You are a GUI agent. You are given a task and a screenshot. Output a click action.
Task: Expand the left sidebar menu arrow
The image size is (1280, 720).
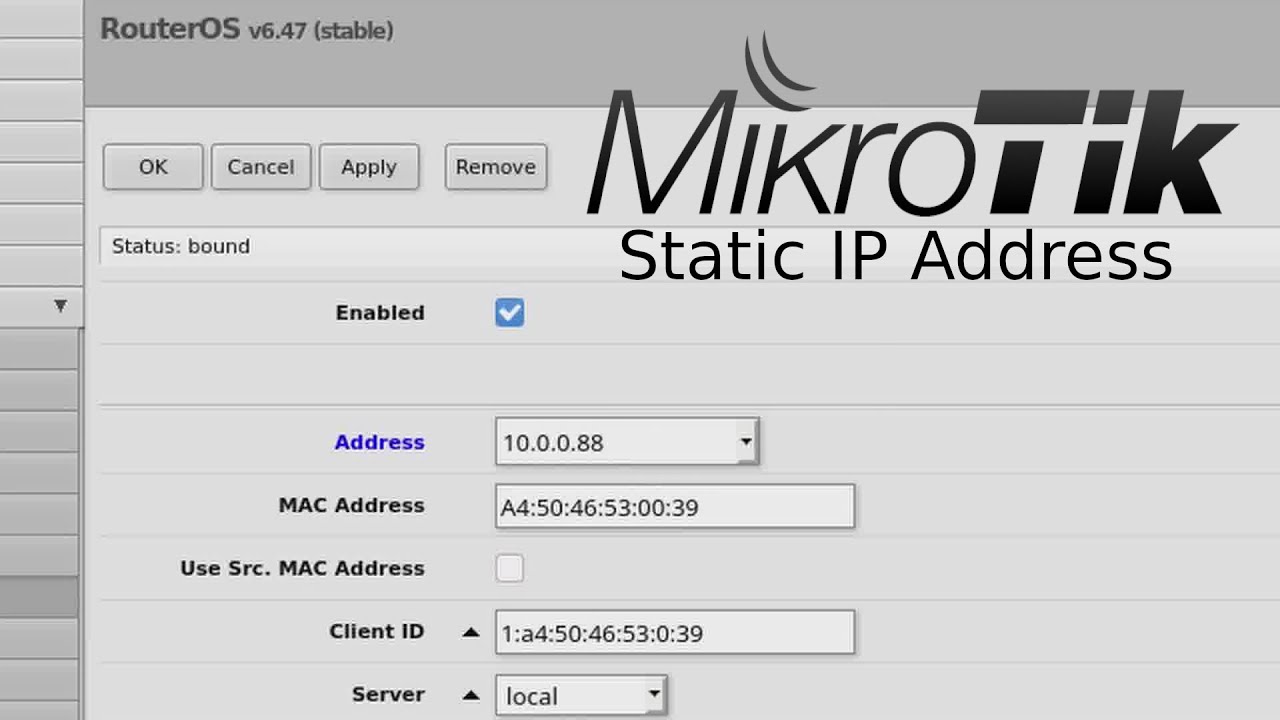[60, 306]
